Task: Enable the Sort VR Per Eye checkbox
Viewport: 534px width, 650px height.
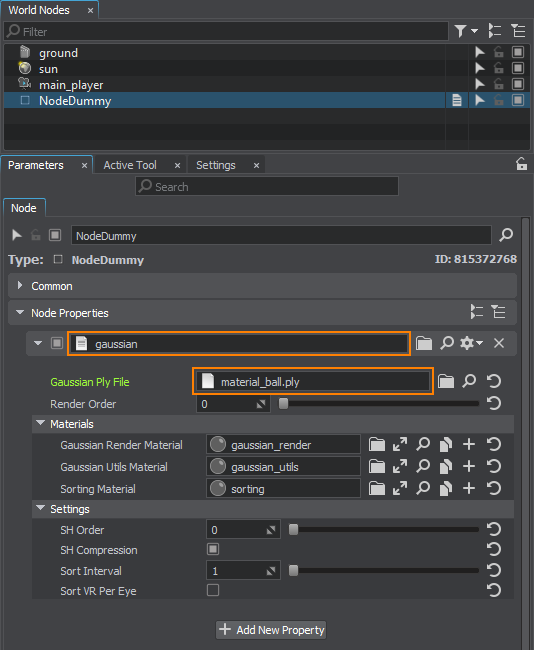Action: coord(213,590)
